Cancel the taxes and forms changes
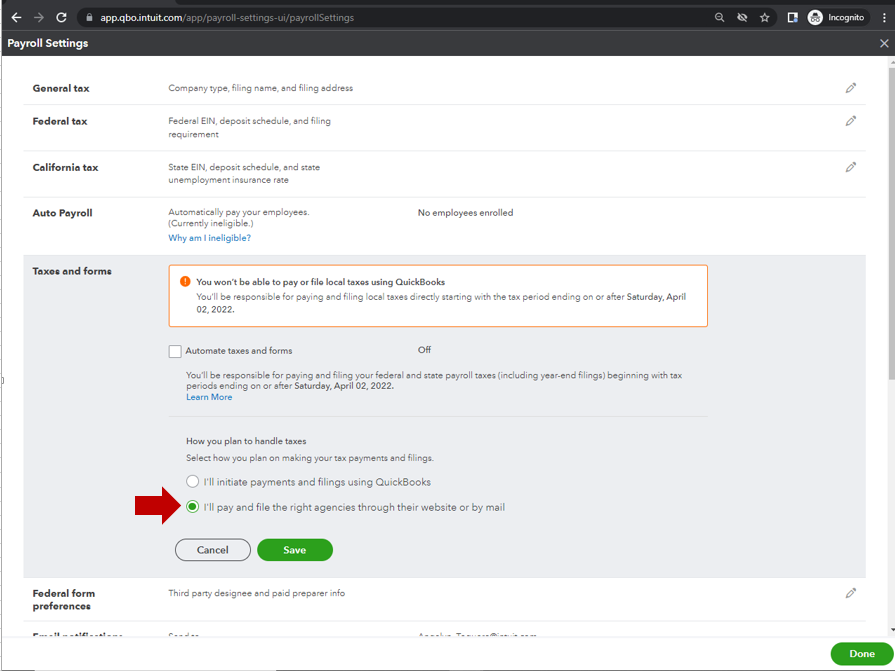 212,550
